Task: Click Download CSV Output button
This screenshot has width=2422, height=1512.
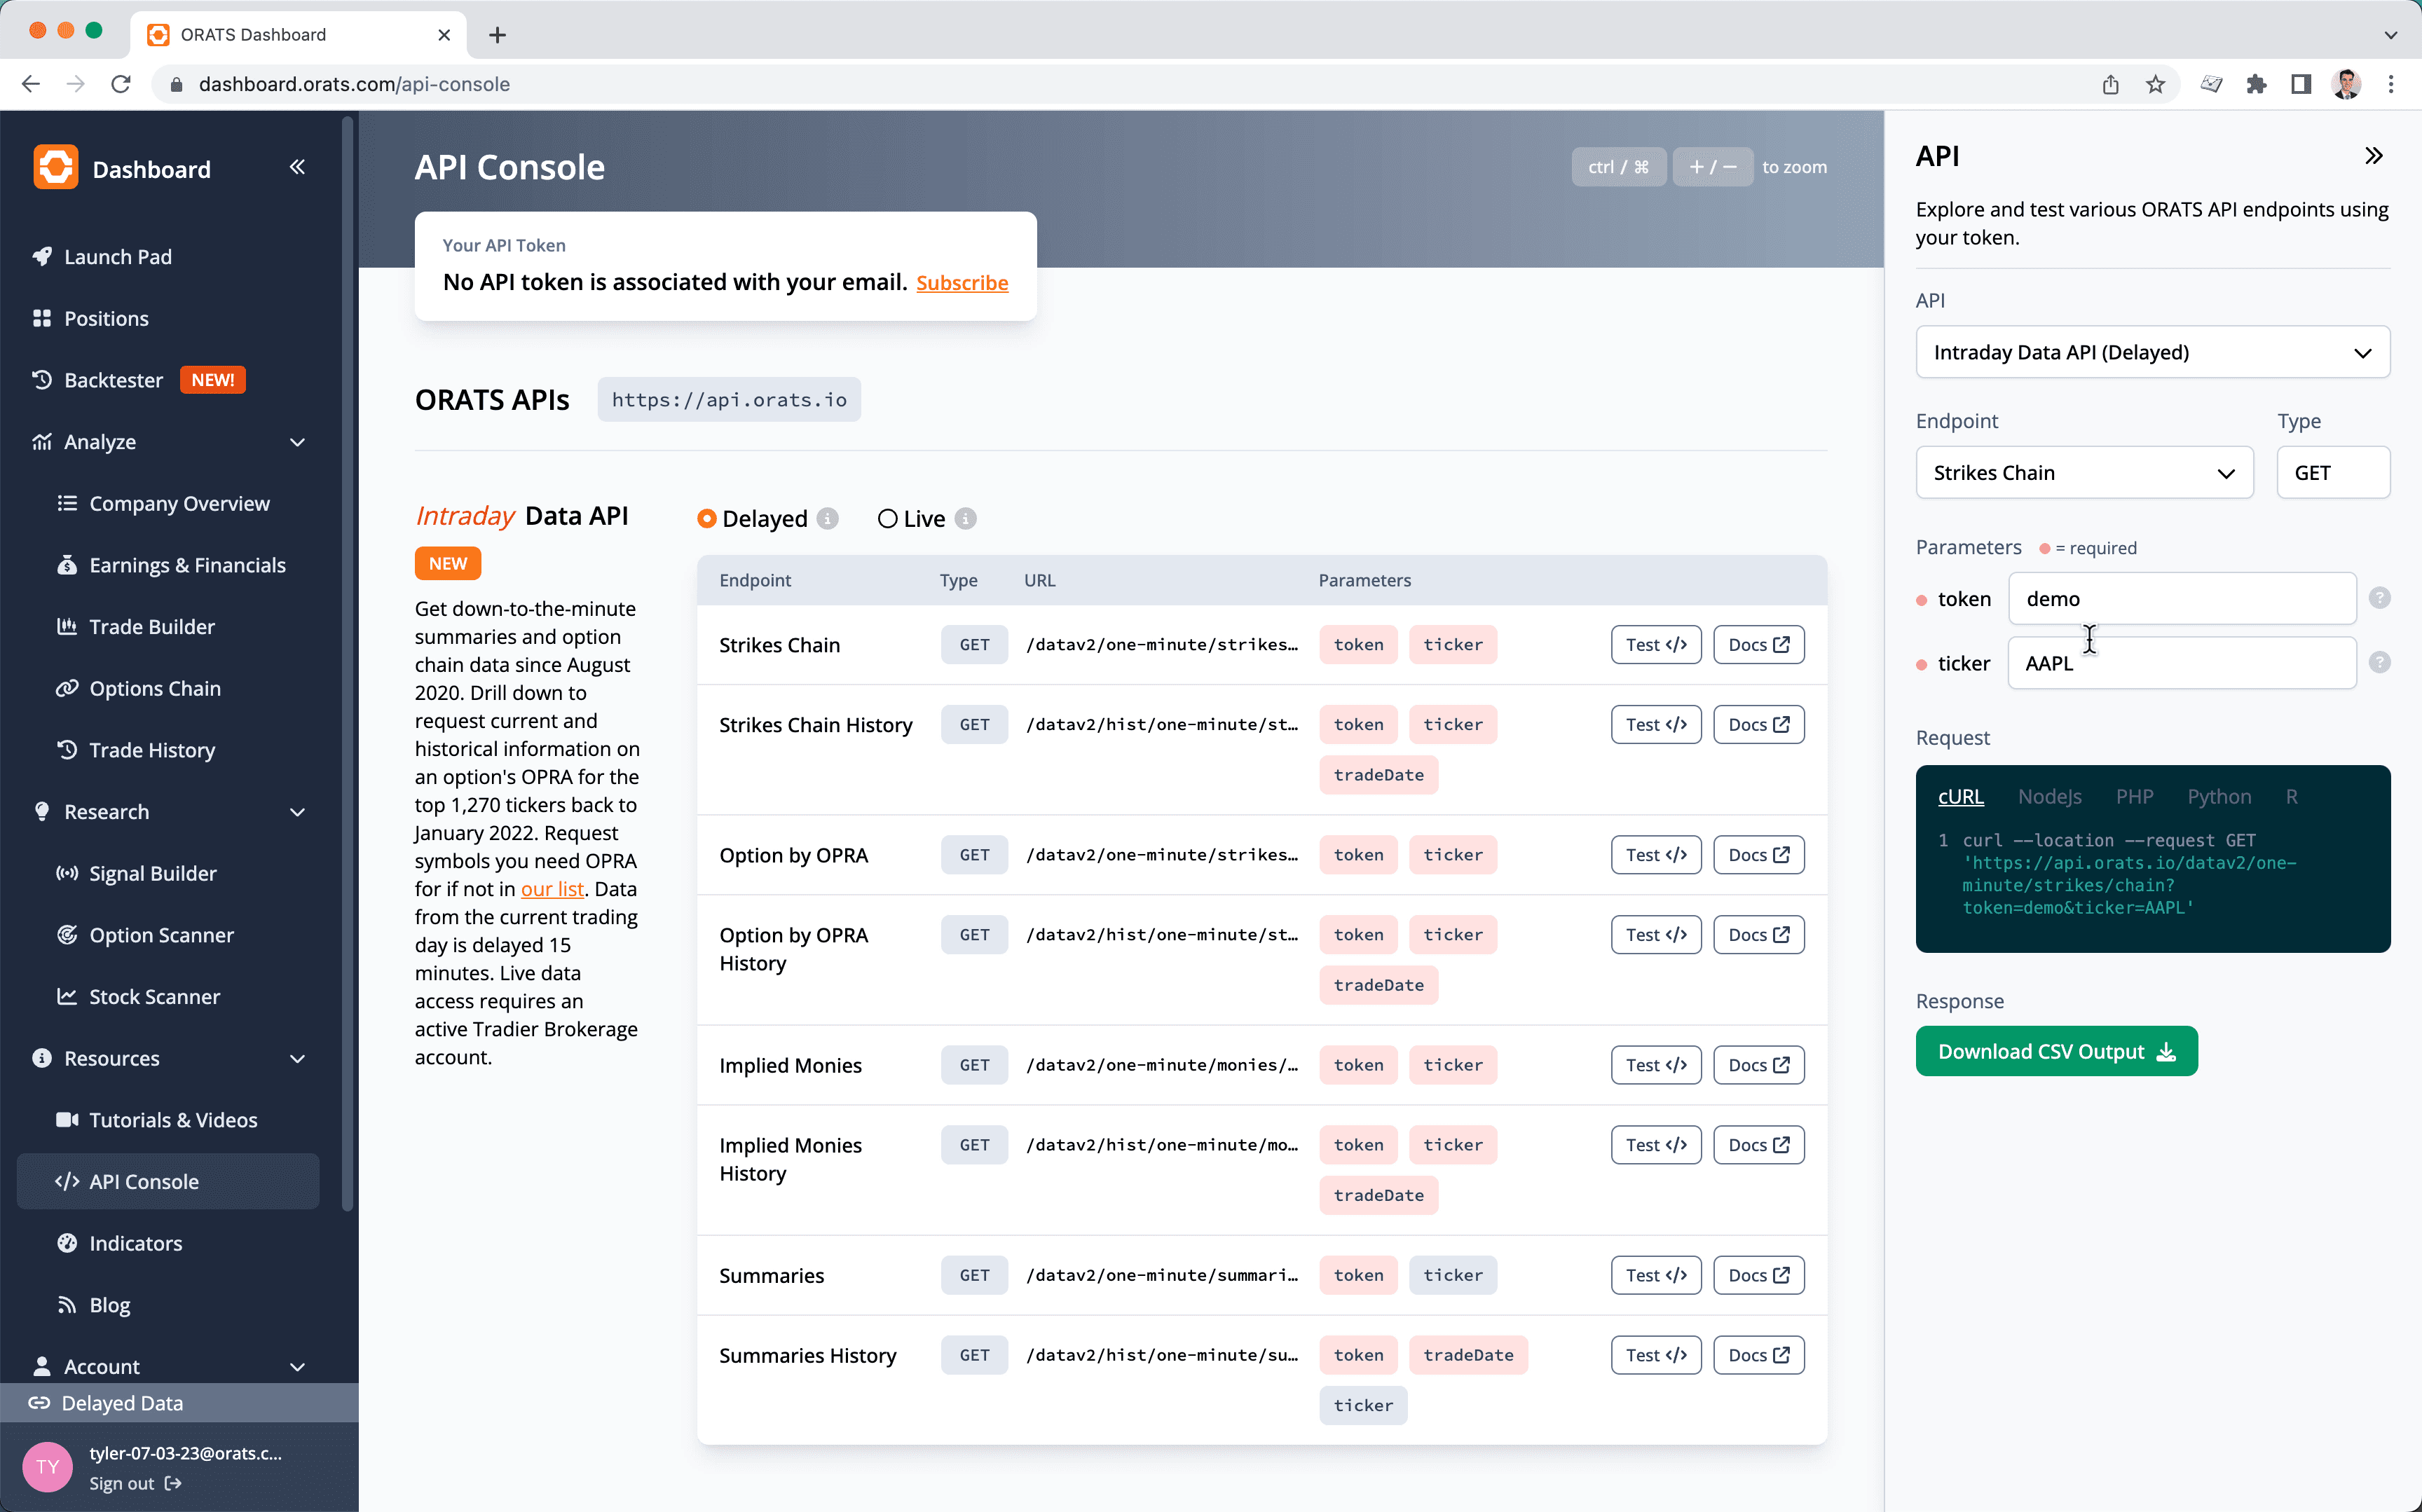Action: pos(2056,1051)
